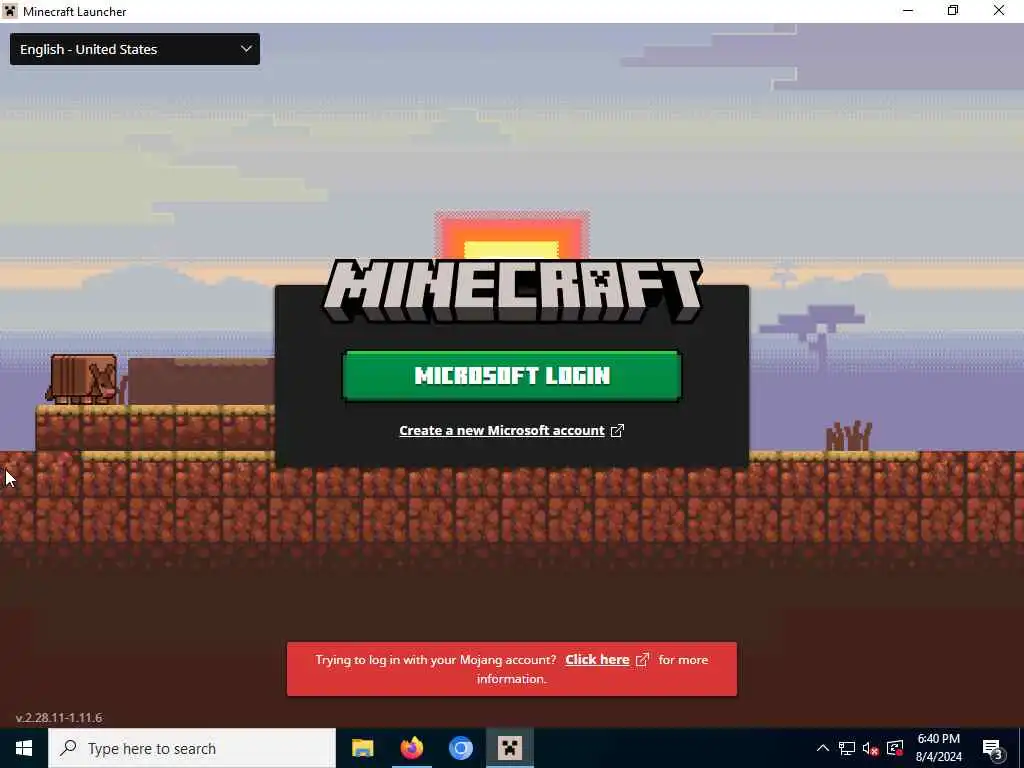This screenshot has height=768, width=1024.
Task: Minimize the Minecraft Launcher window
Action: (908, 11)
